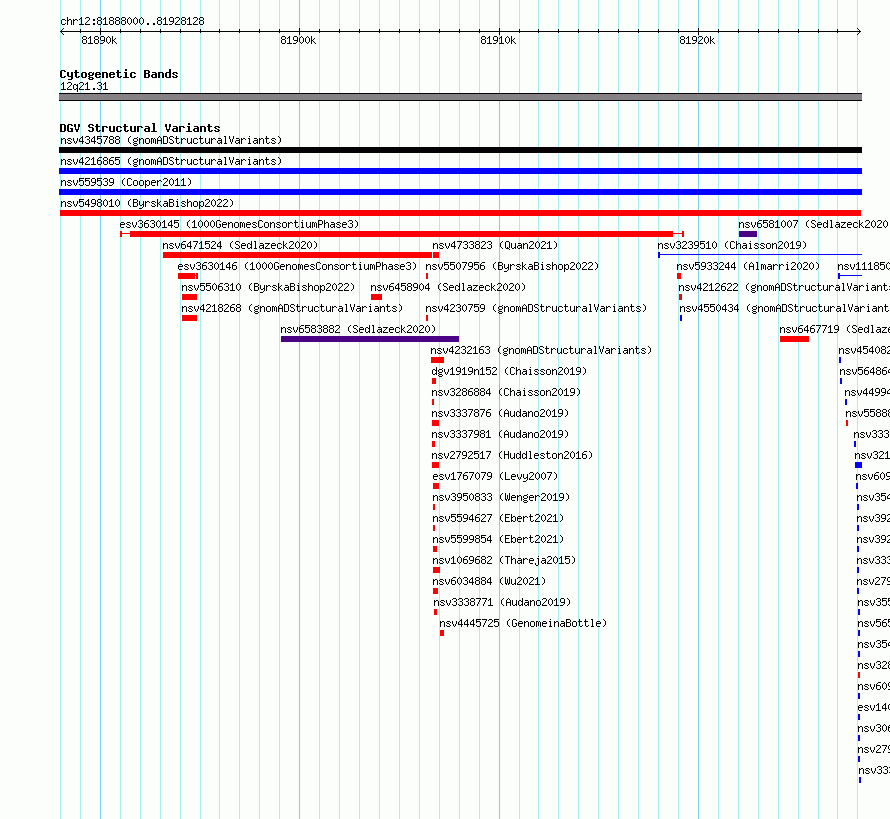This screenshot has width=890, height=819.
Task: Select nsv4230759 gnomADStructuralVariants label
Action: tap(536, 308)
